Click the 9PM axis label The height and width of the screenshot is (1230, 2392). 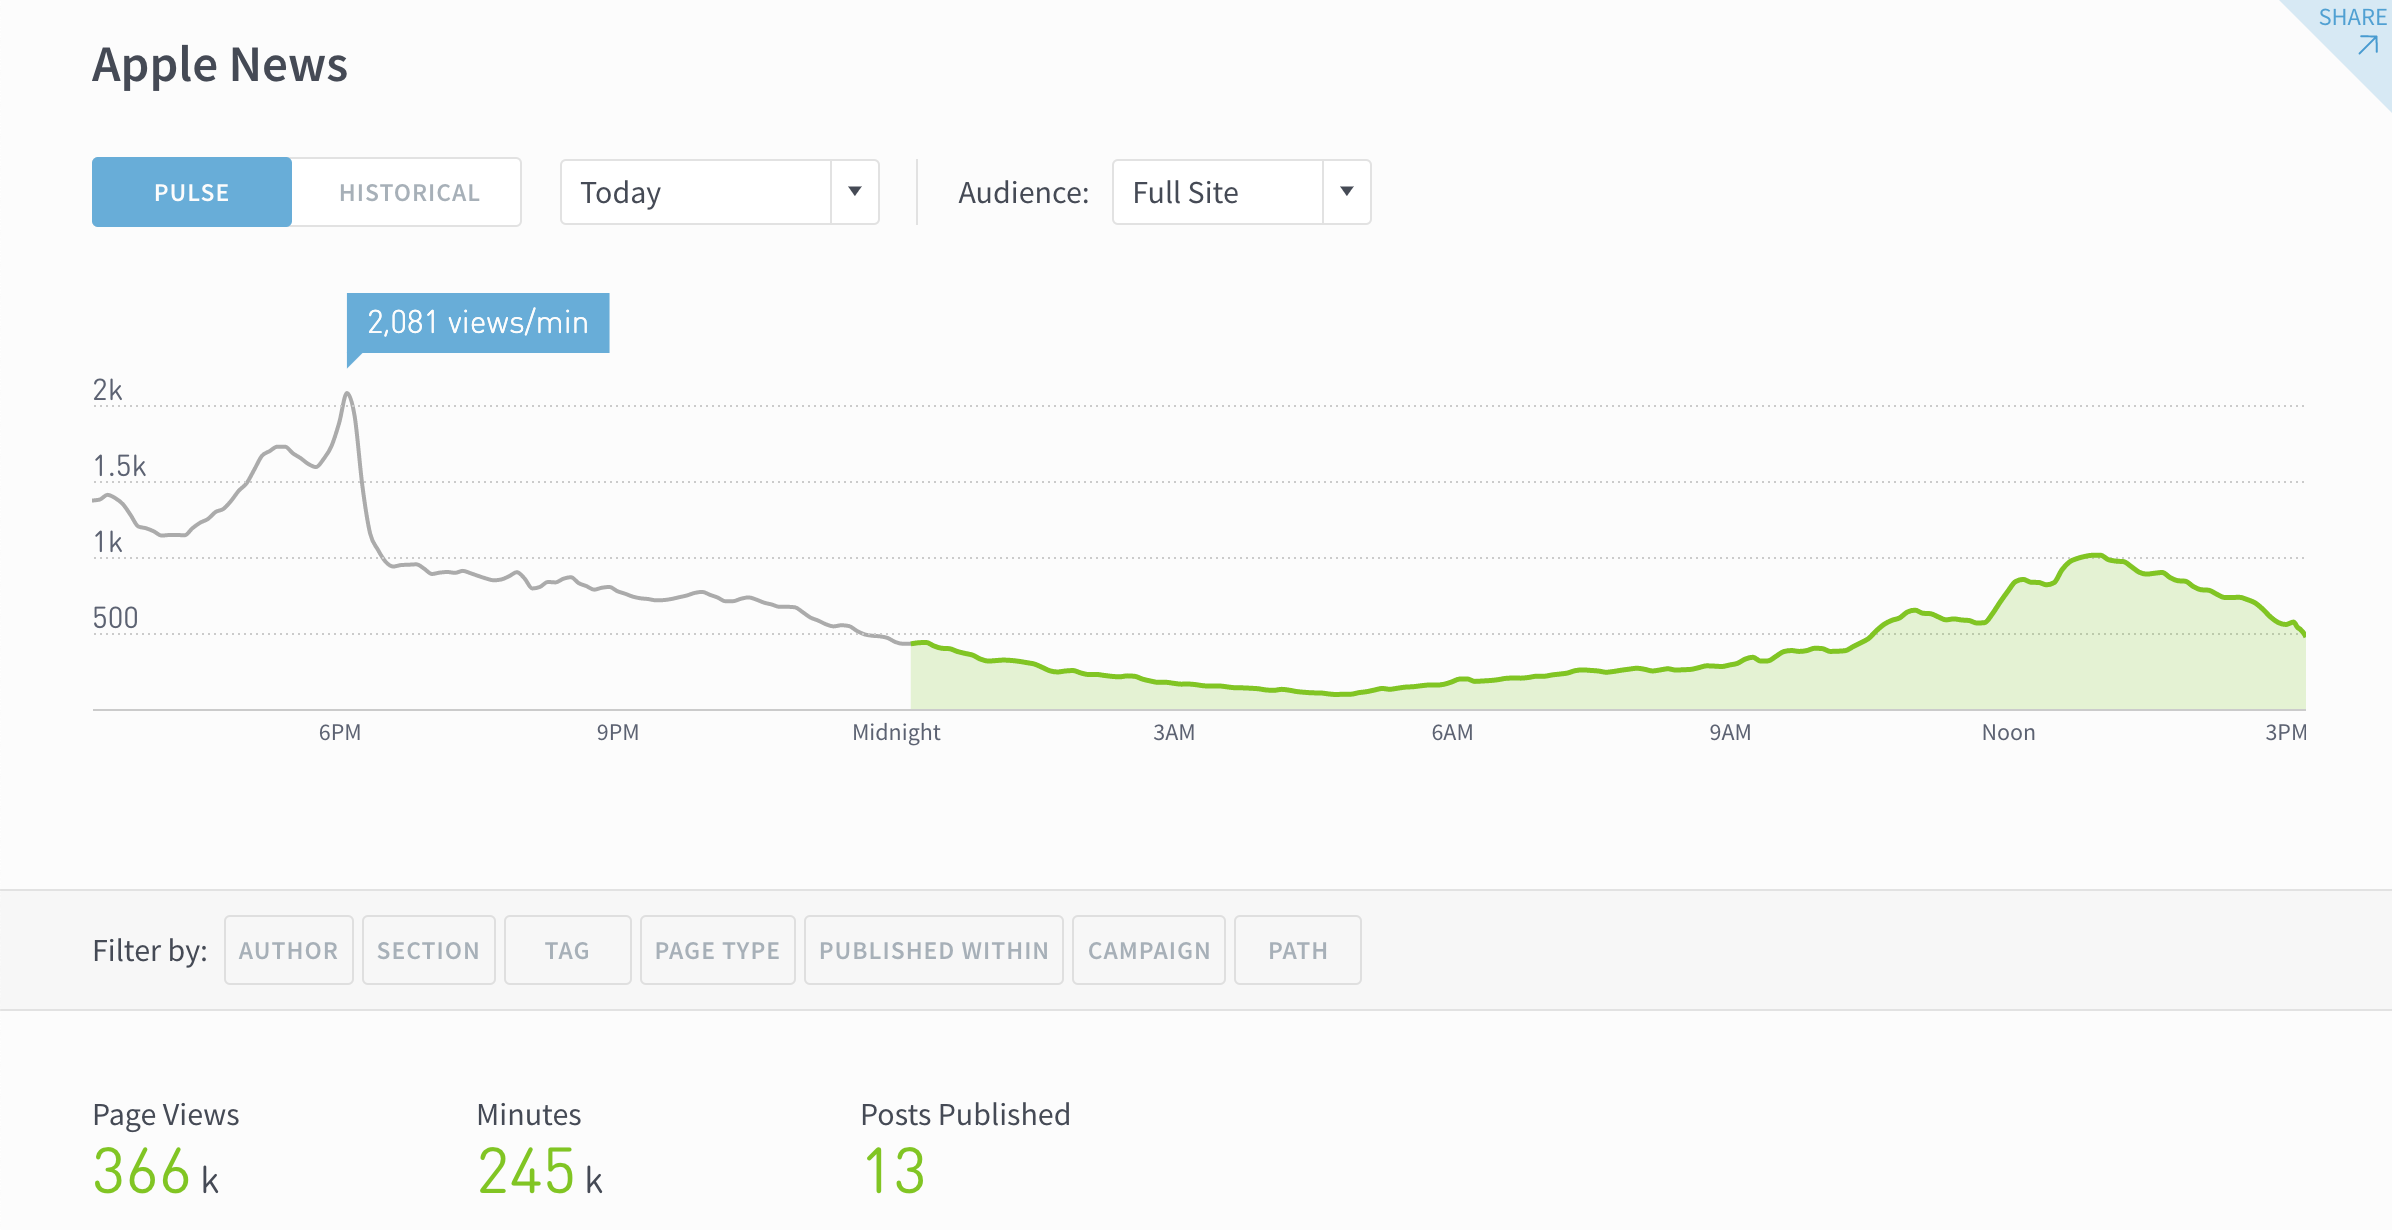(x=618, y=732)
